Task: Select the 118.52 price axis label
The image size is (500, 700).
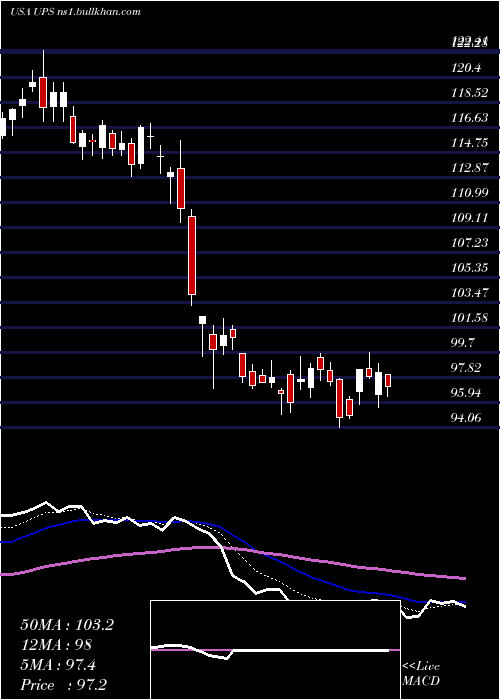Action: point(469,93)
